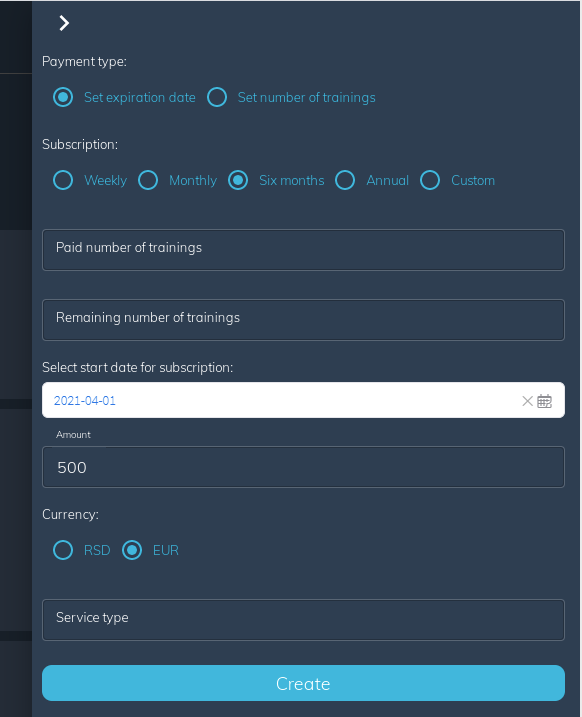Click the Amount field containing 500

pos(303,467)
